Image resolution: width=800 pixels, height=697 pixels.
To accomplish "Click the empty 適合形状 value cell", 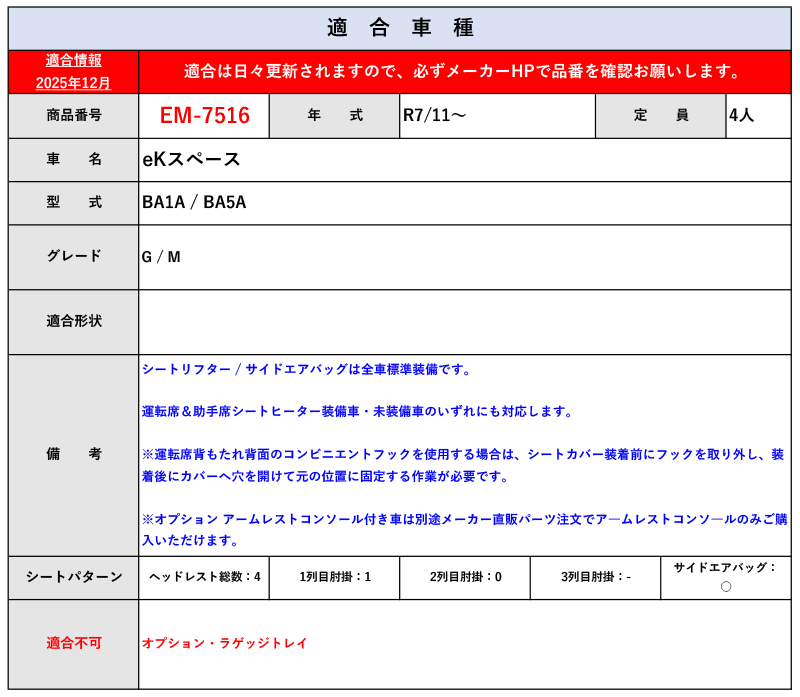I will pyautogui.click(x=464, y=322).
